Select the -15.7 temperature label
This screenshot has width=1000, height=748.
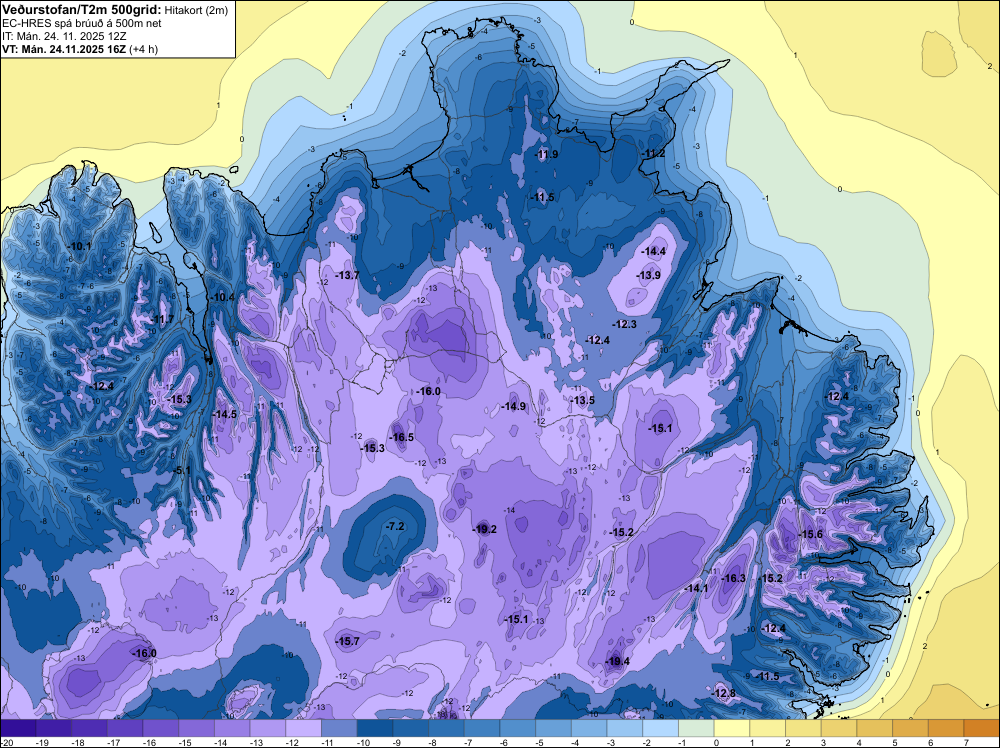(348, 641)
